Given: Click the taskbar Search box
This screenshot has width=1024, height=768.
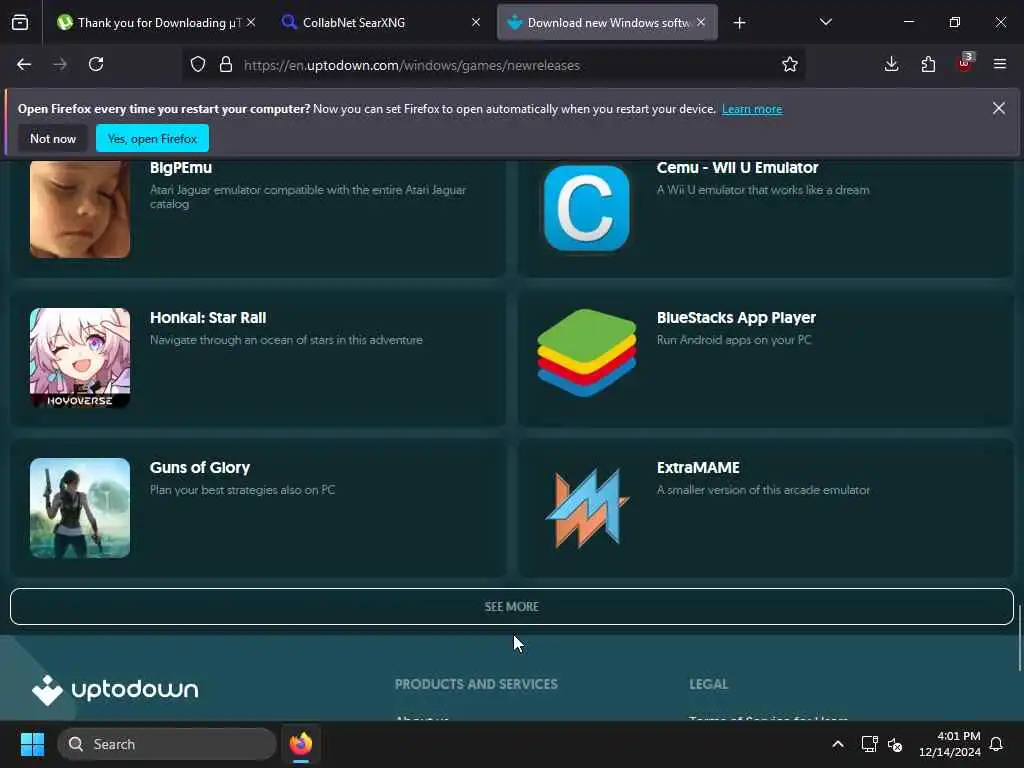Looking at the screenshot, I should (x=167, y=744).
